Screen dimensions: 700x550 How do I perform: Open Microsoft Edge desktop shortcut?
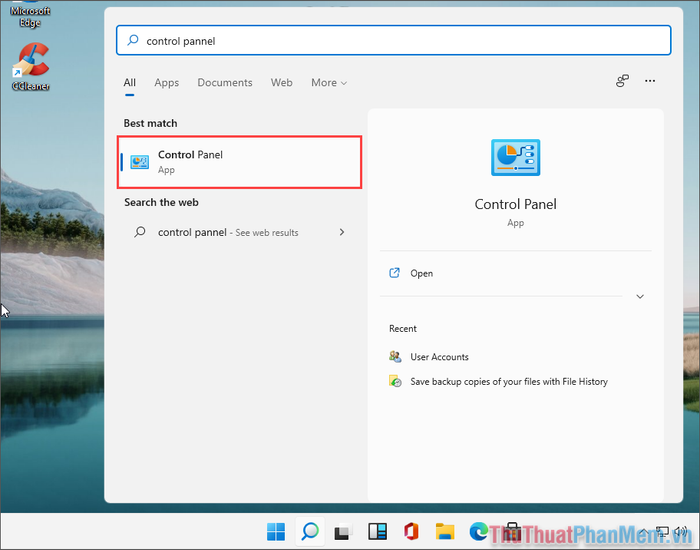tap(30, 15)
